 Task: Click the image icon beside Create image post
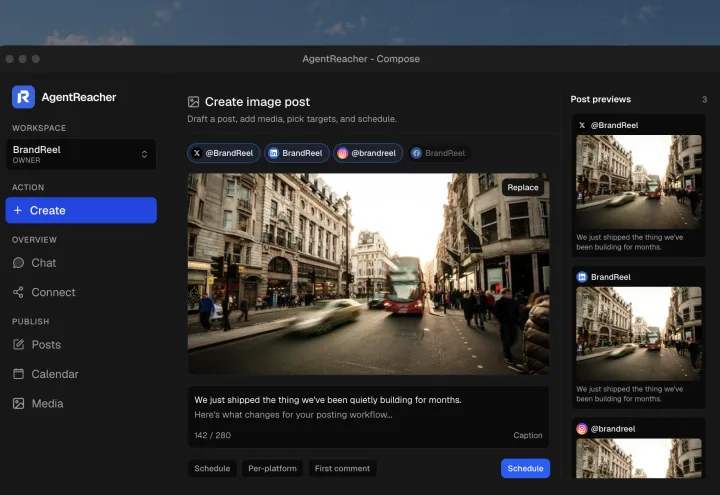[x=193, y=101]
